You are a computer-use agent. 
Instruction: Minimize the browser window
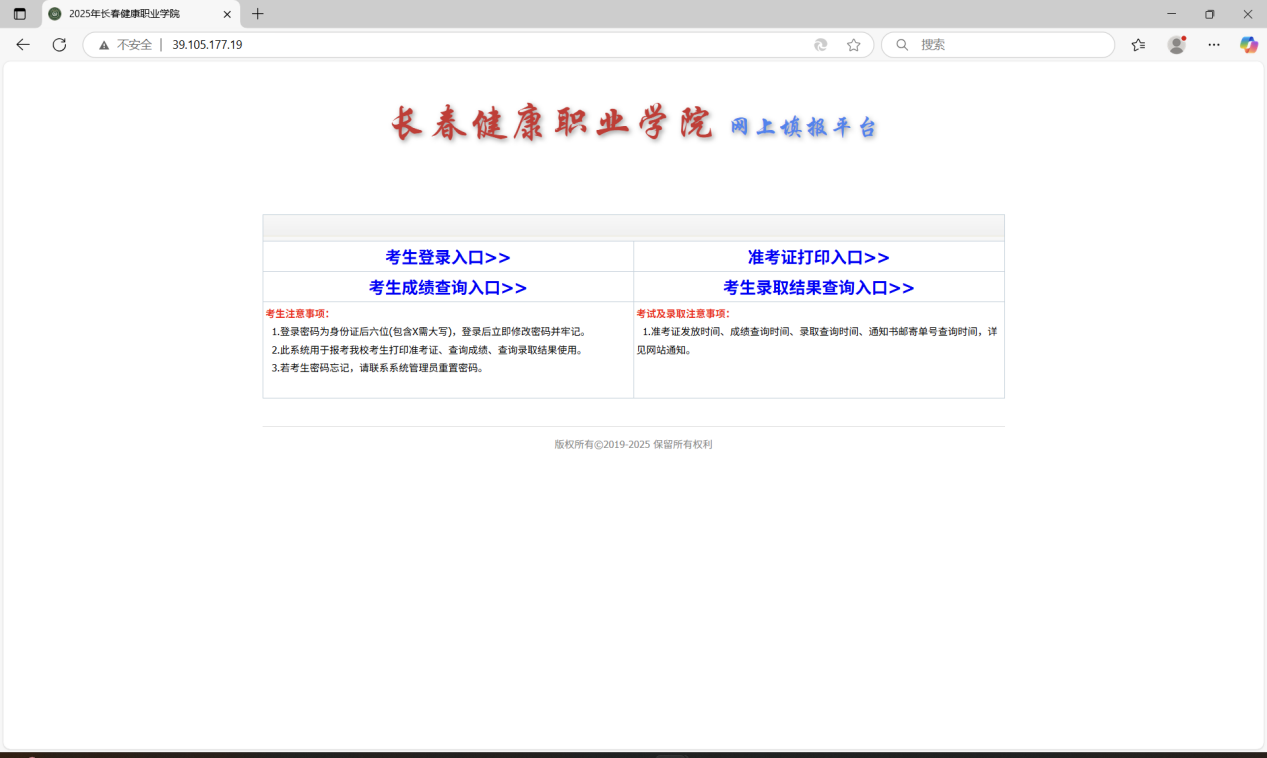pyautogui.click(x=1172, y=14)
